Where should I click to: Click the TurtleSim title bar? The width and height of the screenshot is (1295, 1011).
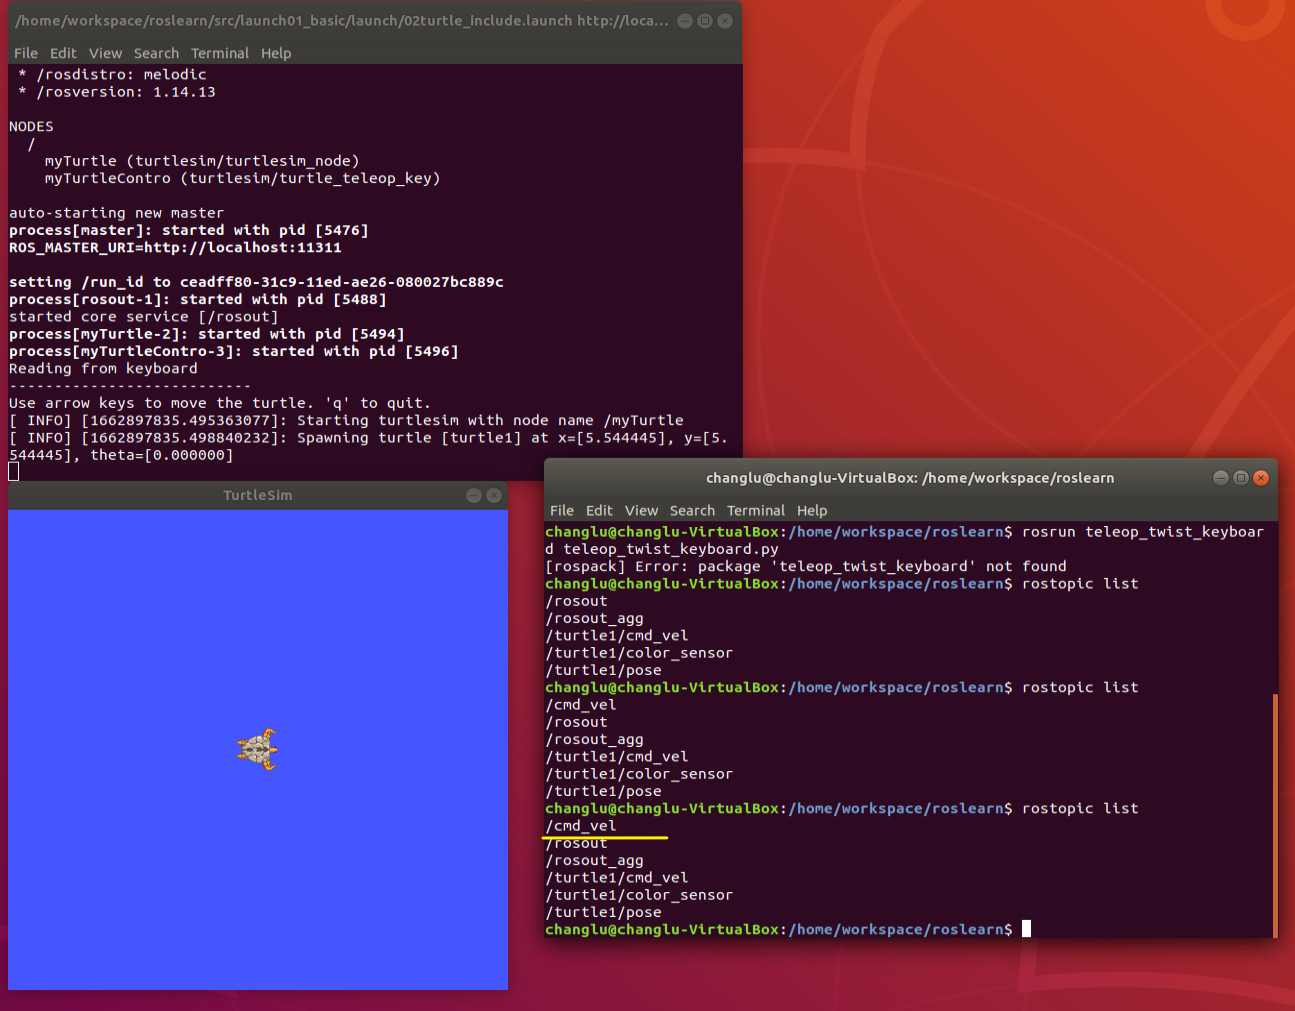(x=258, y=495)
